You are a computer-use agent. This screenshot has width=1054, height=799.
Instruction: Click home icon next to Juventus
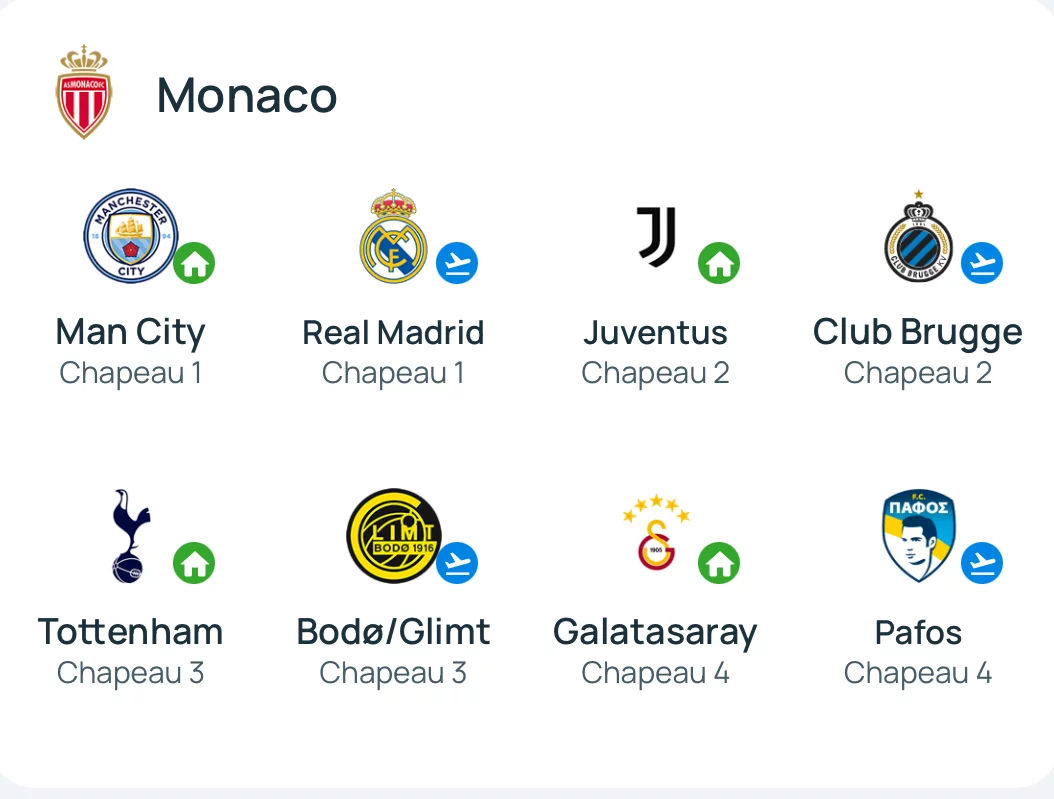pos(719,263)
